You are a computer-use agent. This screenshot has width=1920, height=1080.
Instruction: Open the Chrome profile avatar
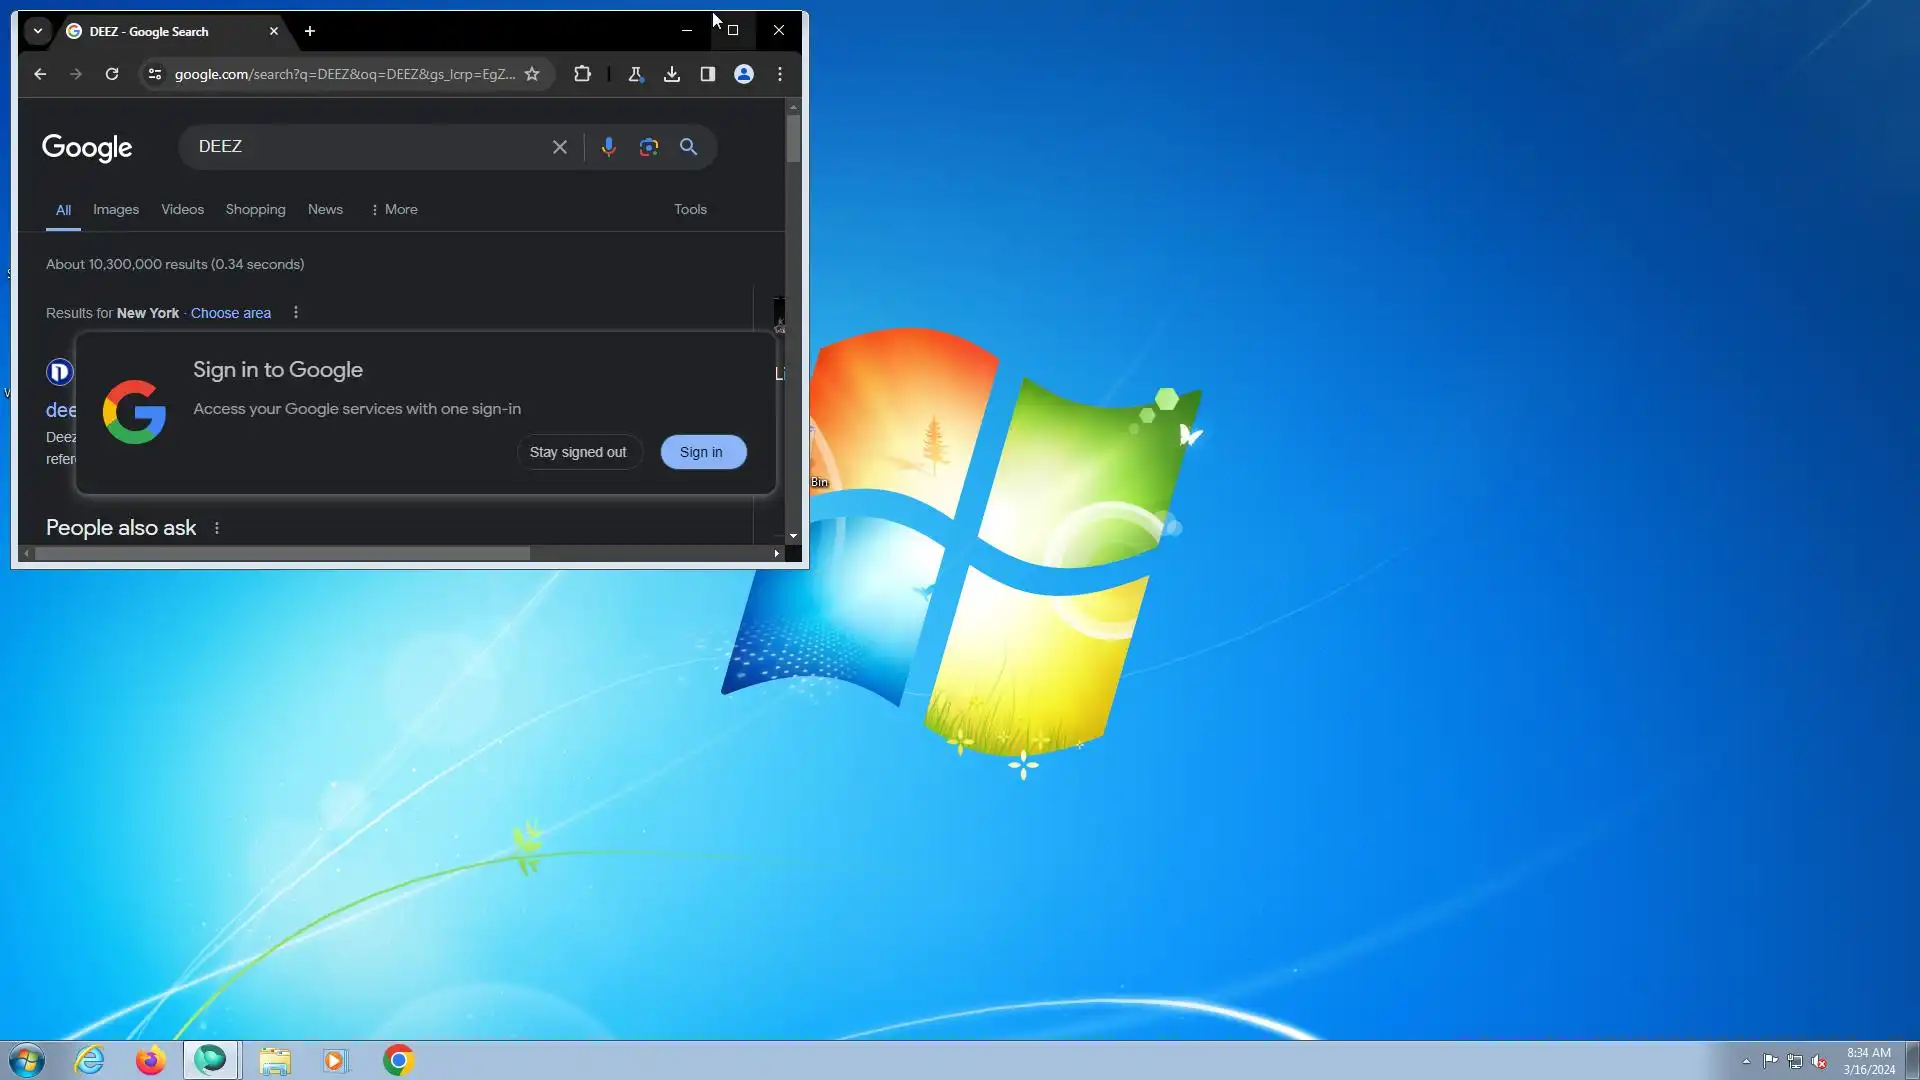744,74
